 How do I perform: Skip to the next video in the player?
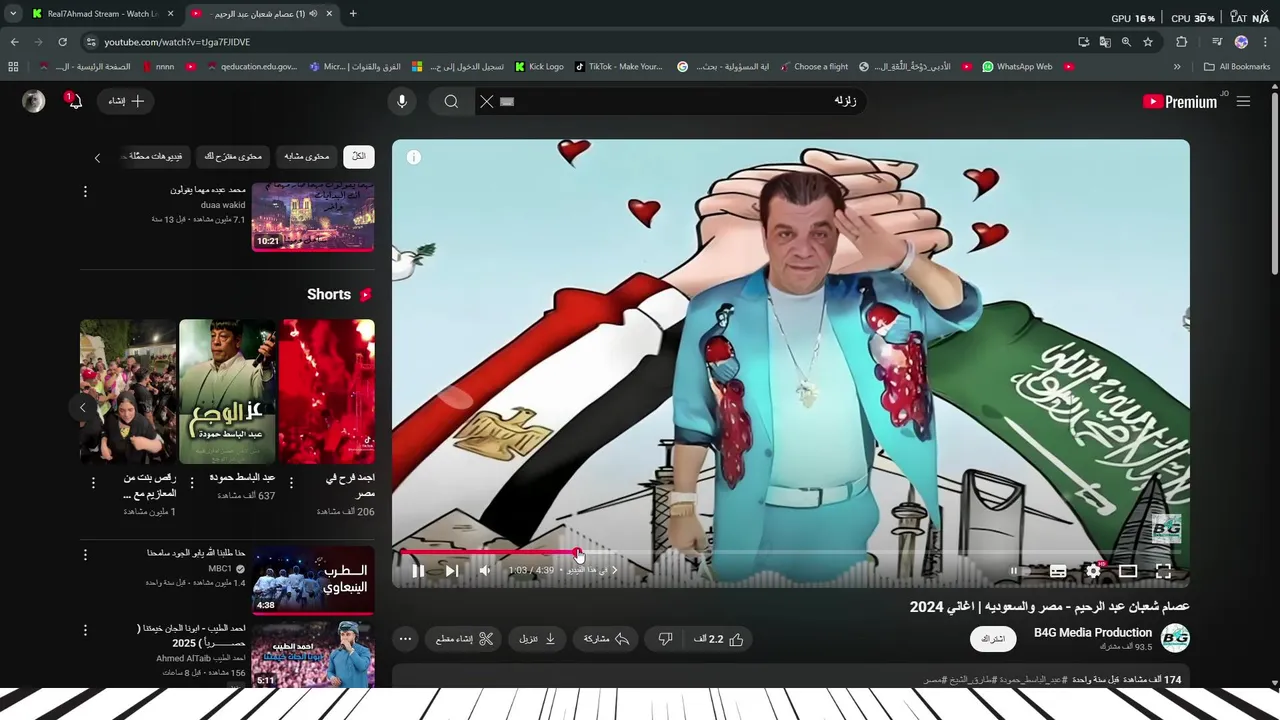coord(452,571)
